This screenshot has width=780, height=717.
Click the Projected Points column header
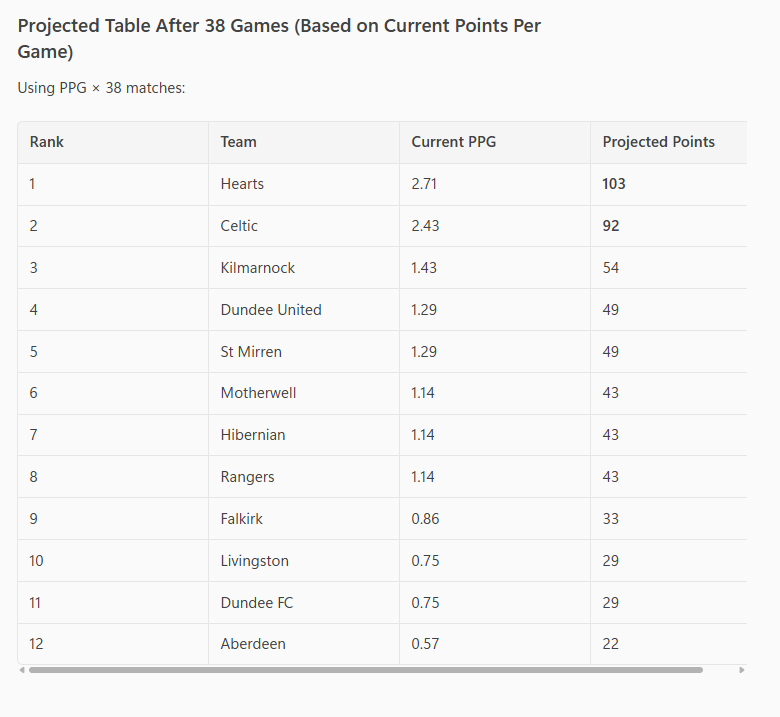pyautogui.click(x=658, y=142)
